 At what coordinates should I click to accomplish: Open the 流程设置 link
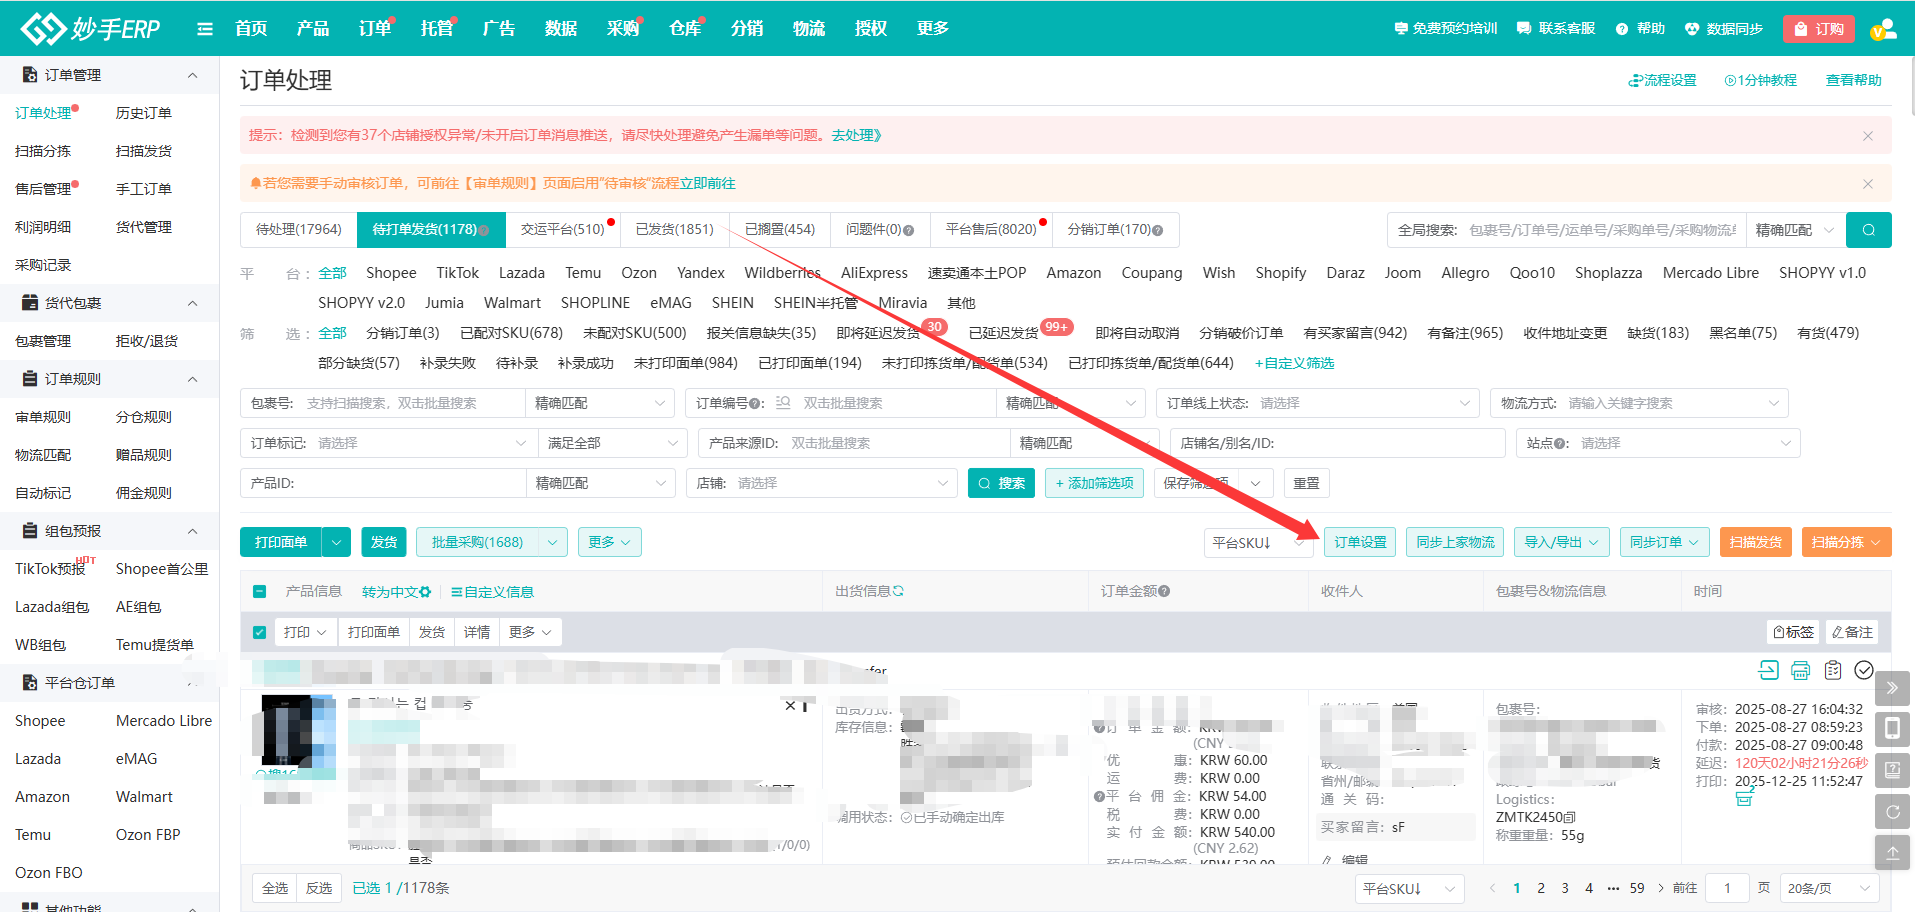(1662, 80)
